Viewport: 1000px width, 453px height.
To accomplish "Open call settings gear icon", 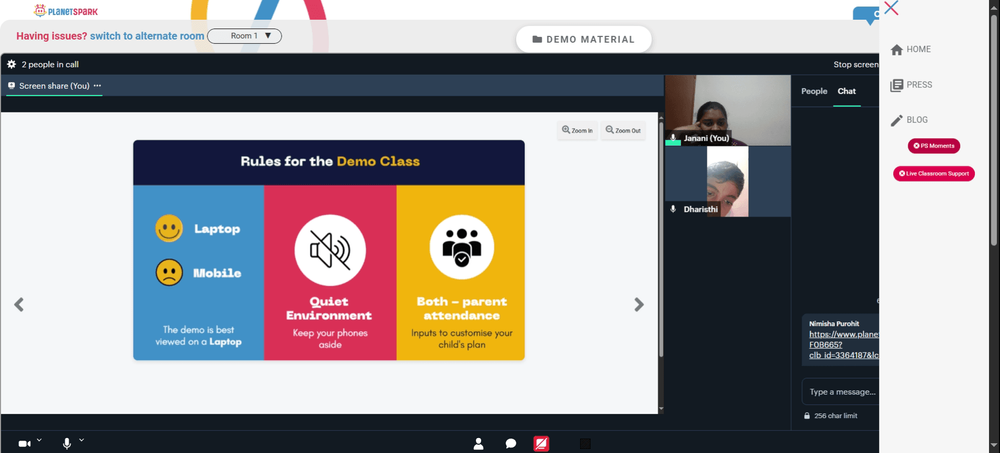I will tap(11, 64).
